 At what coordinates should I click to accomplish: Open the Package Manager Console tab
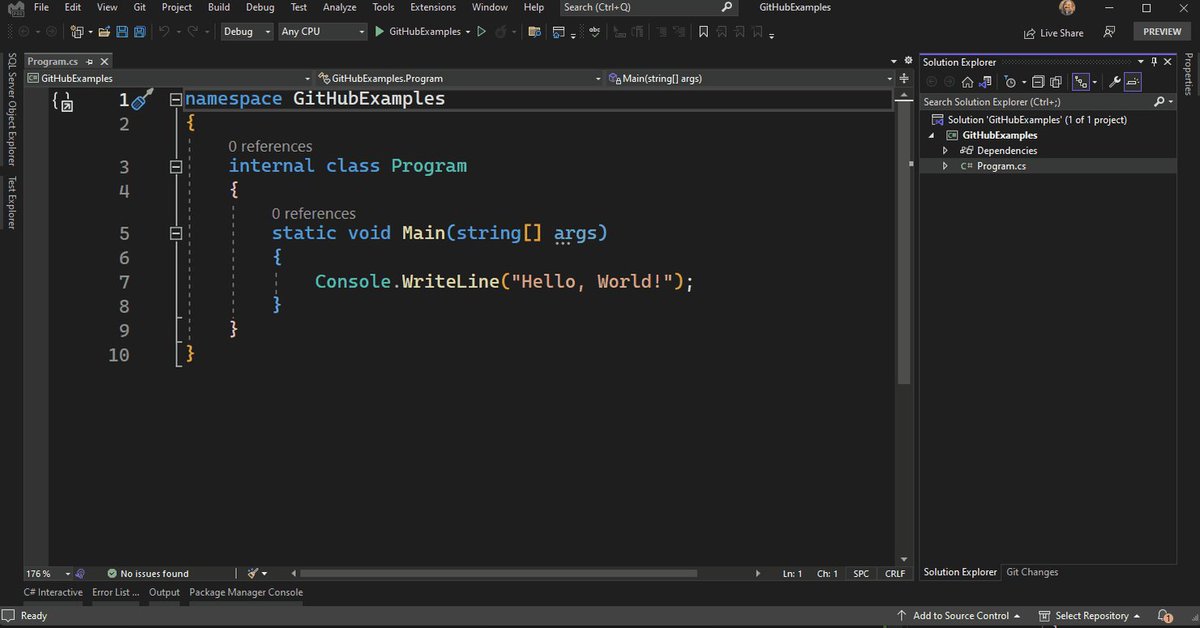(x=246, y=592)
